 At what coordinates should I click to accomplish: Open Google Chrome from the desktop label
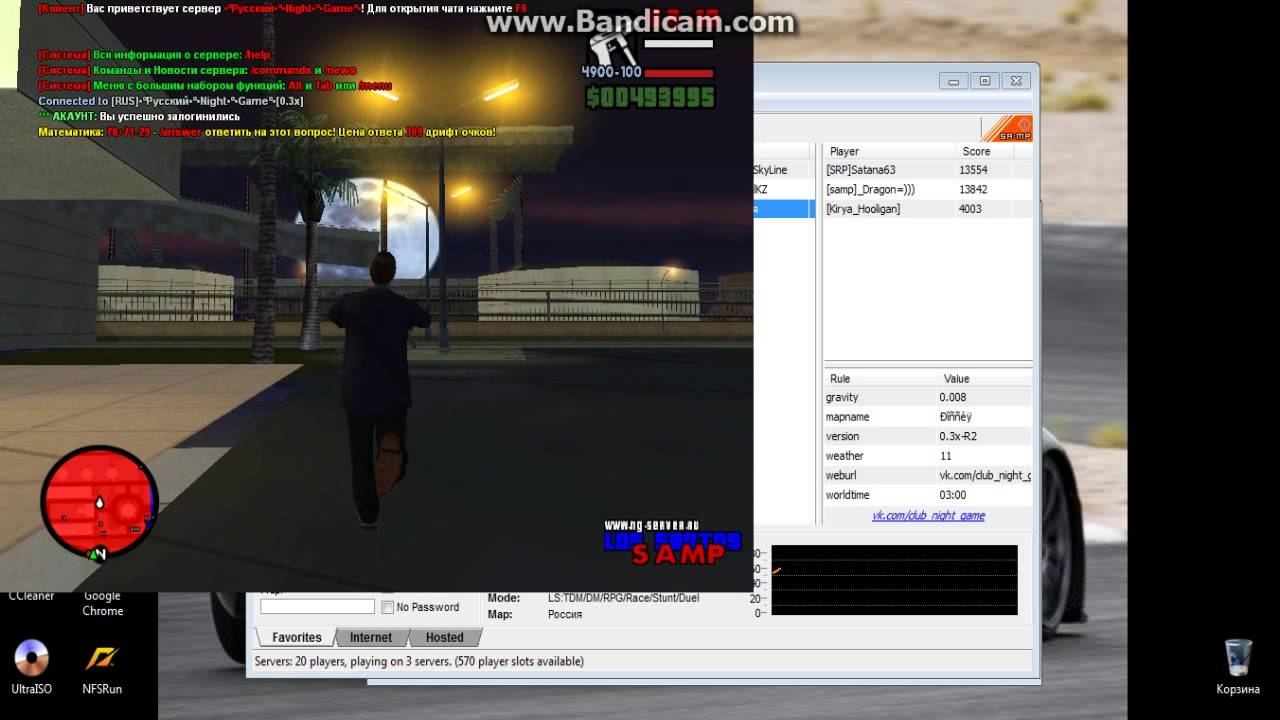tap(102, 603)
